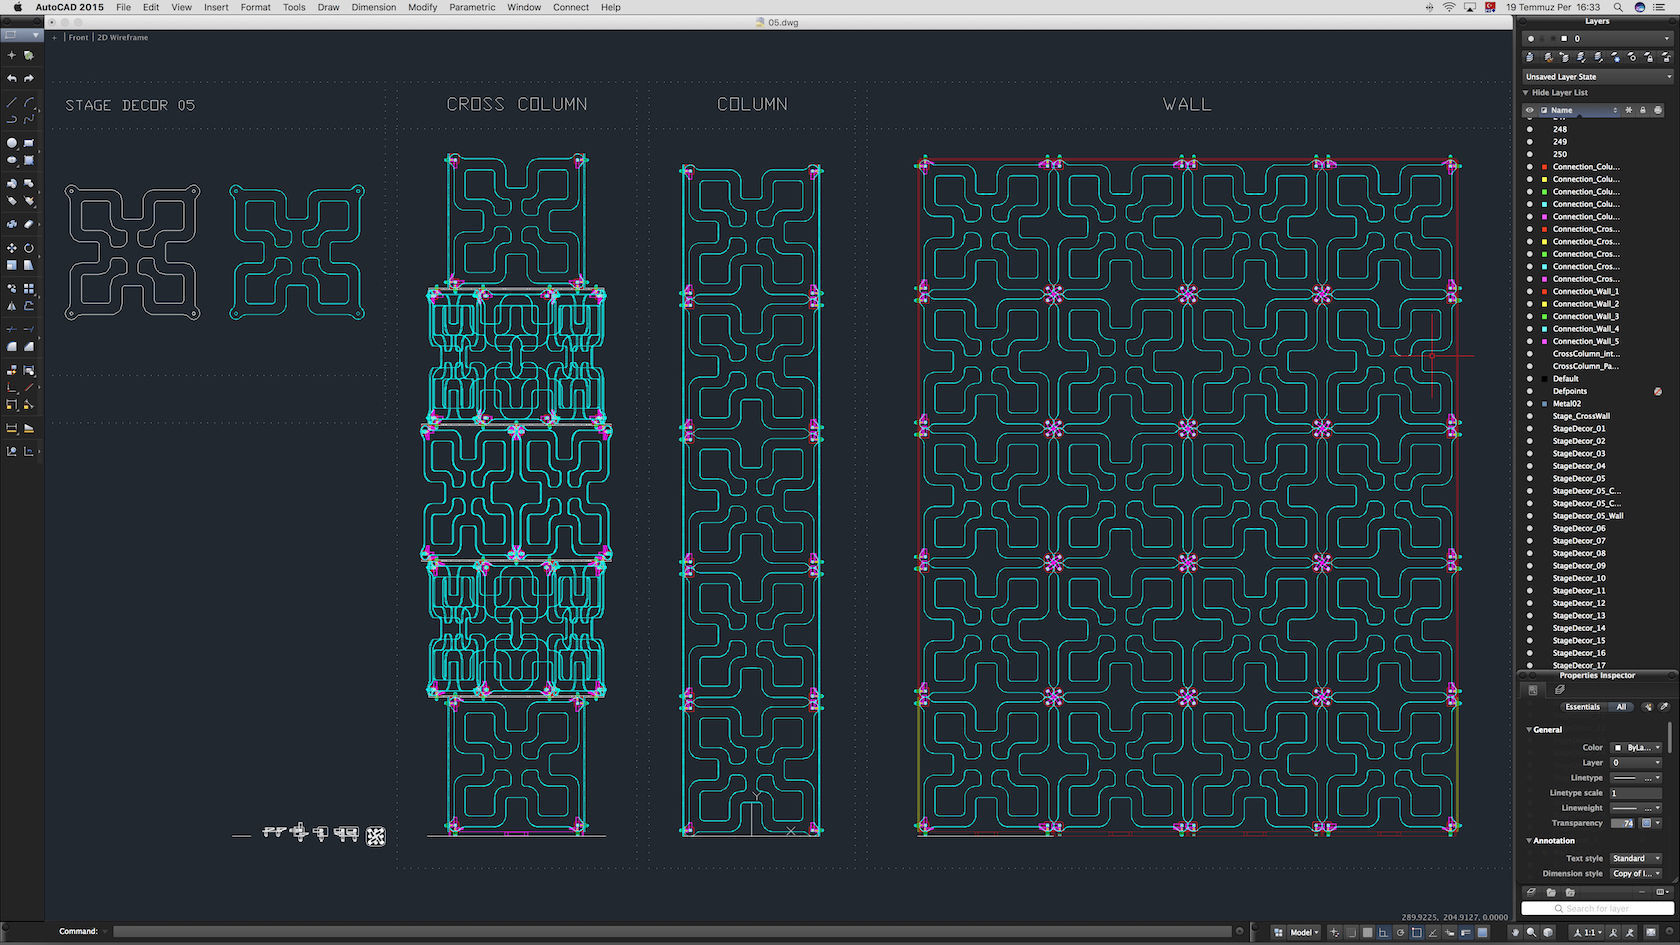The image size is (1680, 945).
Task: Select the Stretch tool
Action: tap(29, 265)
